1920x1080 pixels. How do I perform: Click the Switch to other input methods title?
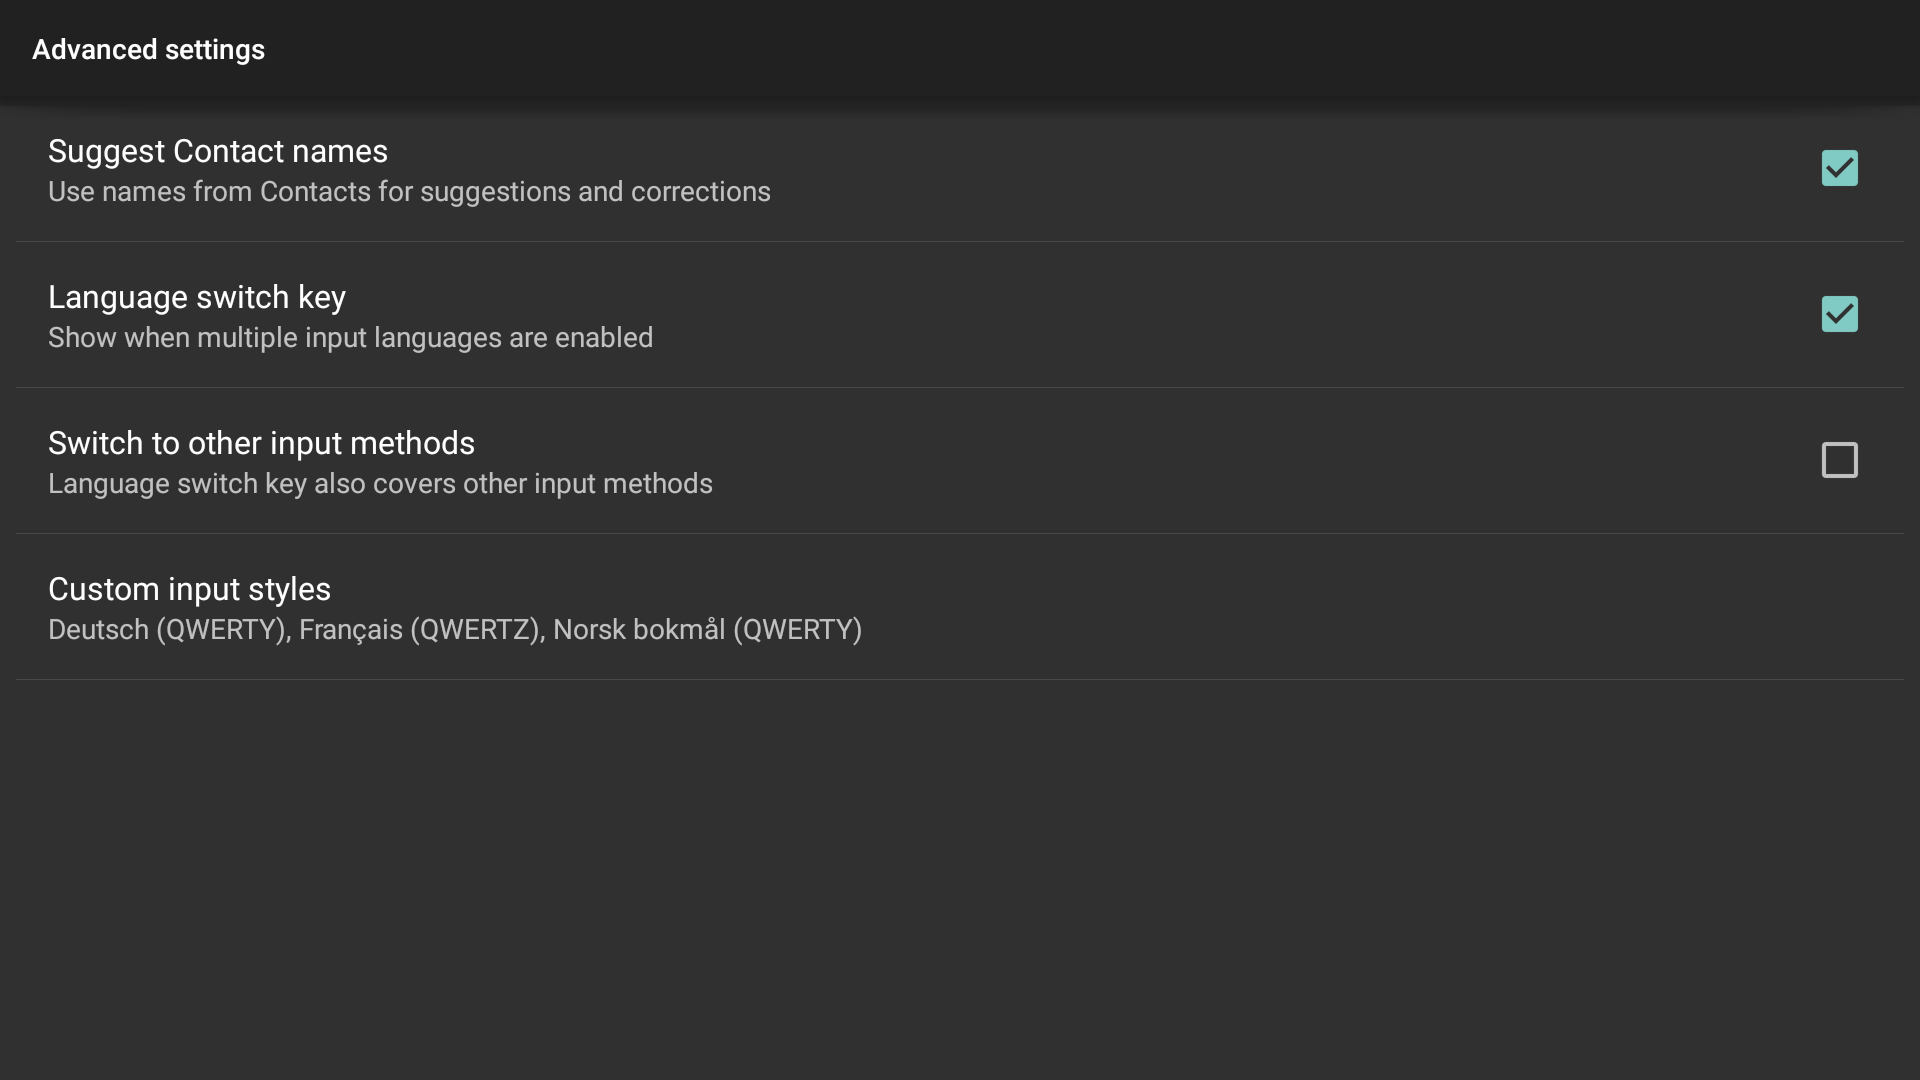(261, 443)
